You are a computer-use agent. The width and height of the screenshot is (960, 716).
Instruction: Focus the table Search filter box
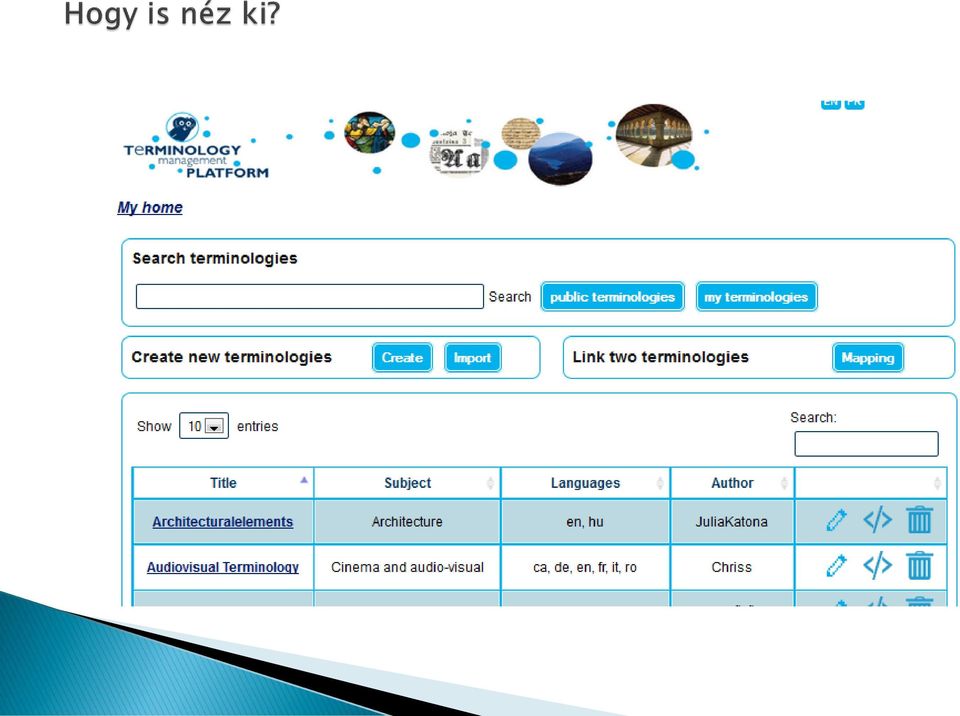click(866, 443)
